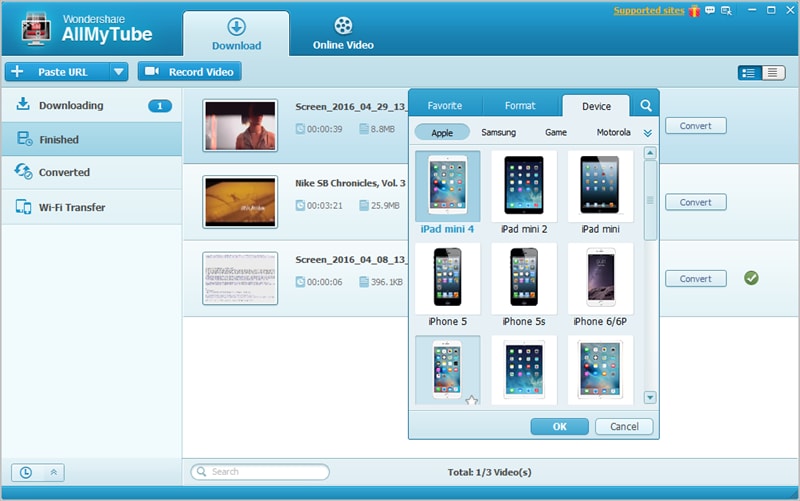This screenshot has width=800, height=501.
Task: Select the iPad mini 2 device
Action: tap(524, 192)
